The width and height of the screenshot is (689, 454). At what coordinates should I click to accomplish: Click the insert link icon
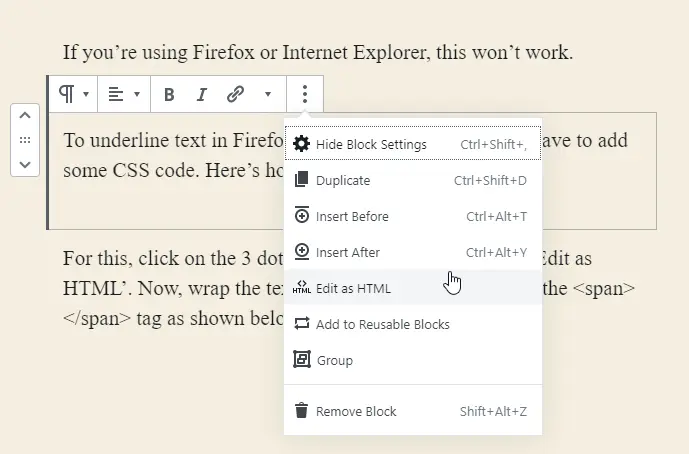(235, 95)
